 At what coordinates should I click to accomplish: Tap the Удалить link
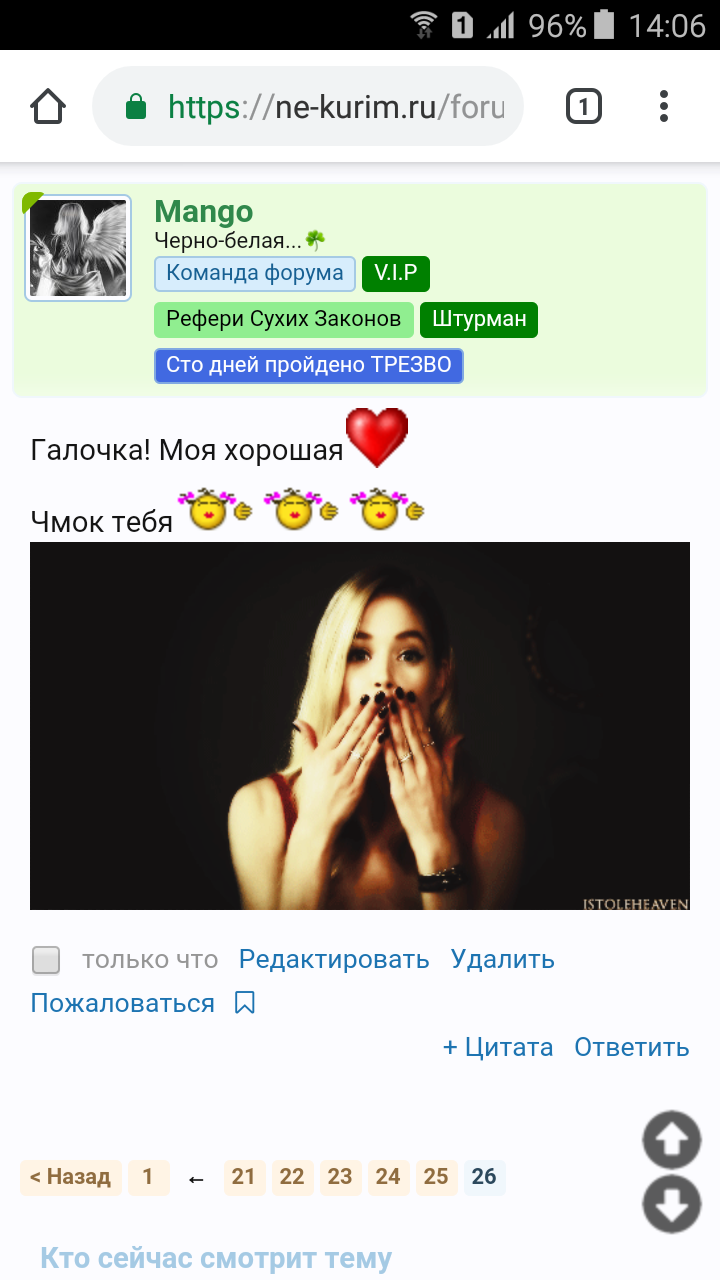click(503, 960)
